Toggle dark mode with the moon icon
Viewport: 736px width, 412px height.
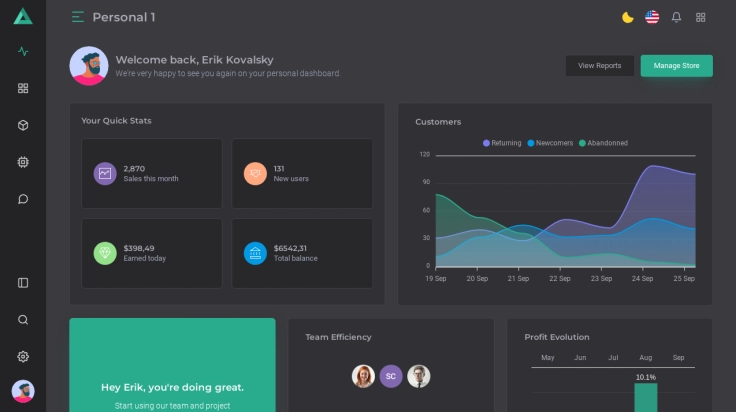pyautogui.click(x=628, y=17)
